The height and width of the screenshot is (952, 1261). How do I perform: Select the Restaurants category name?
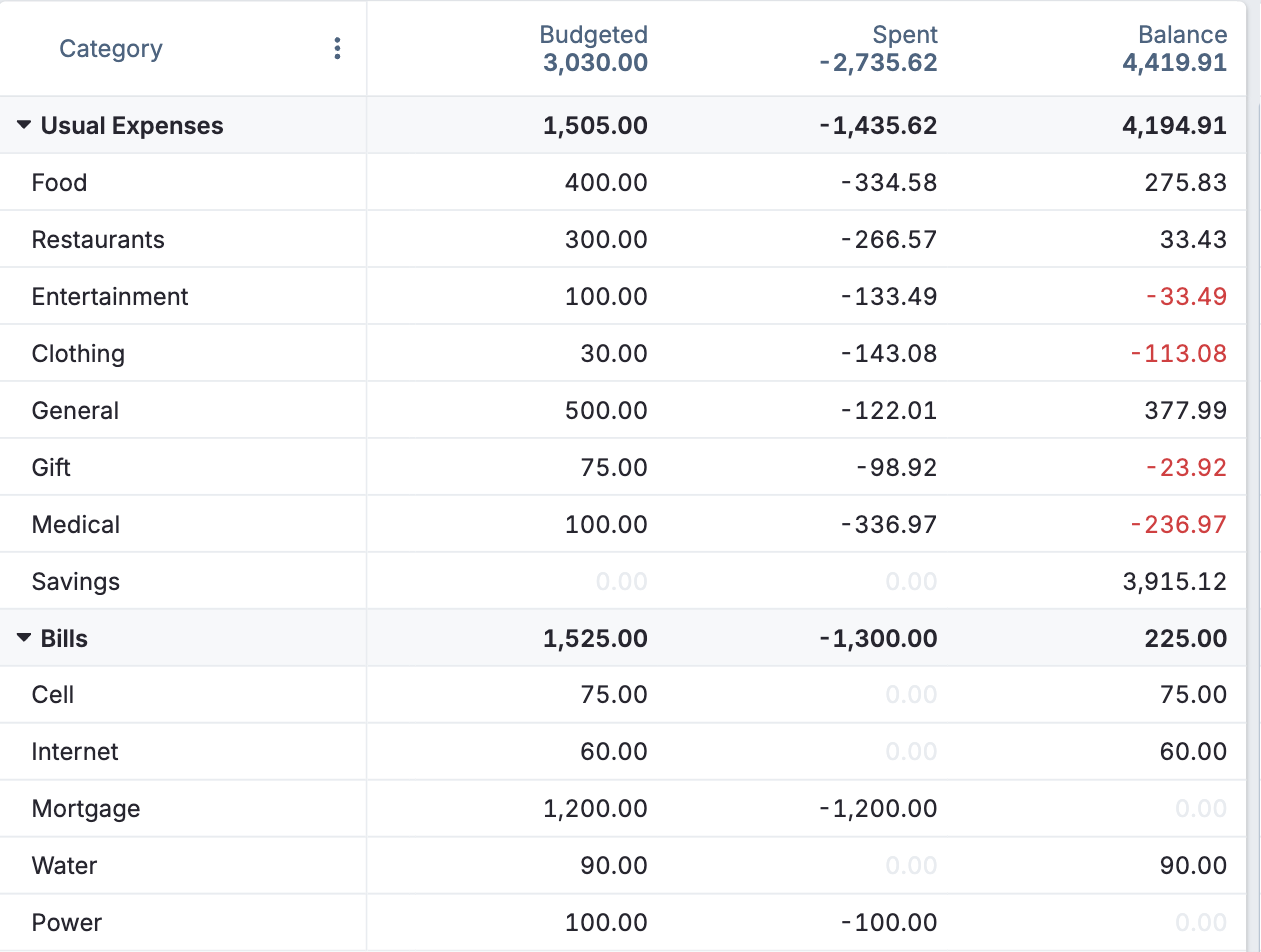pyautogui.click(x=98, y=240)
